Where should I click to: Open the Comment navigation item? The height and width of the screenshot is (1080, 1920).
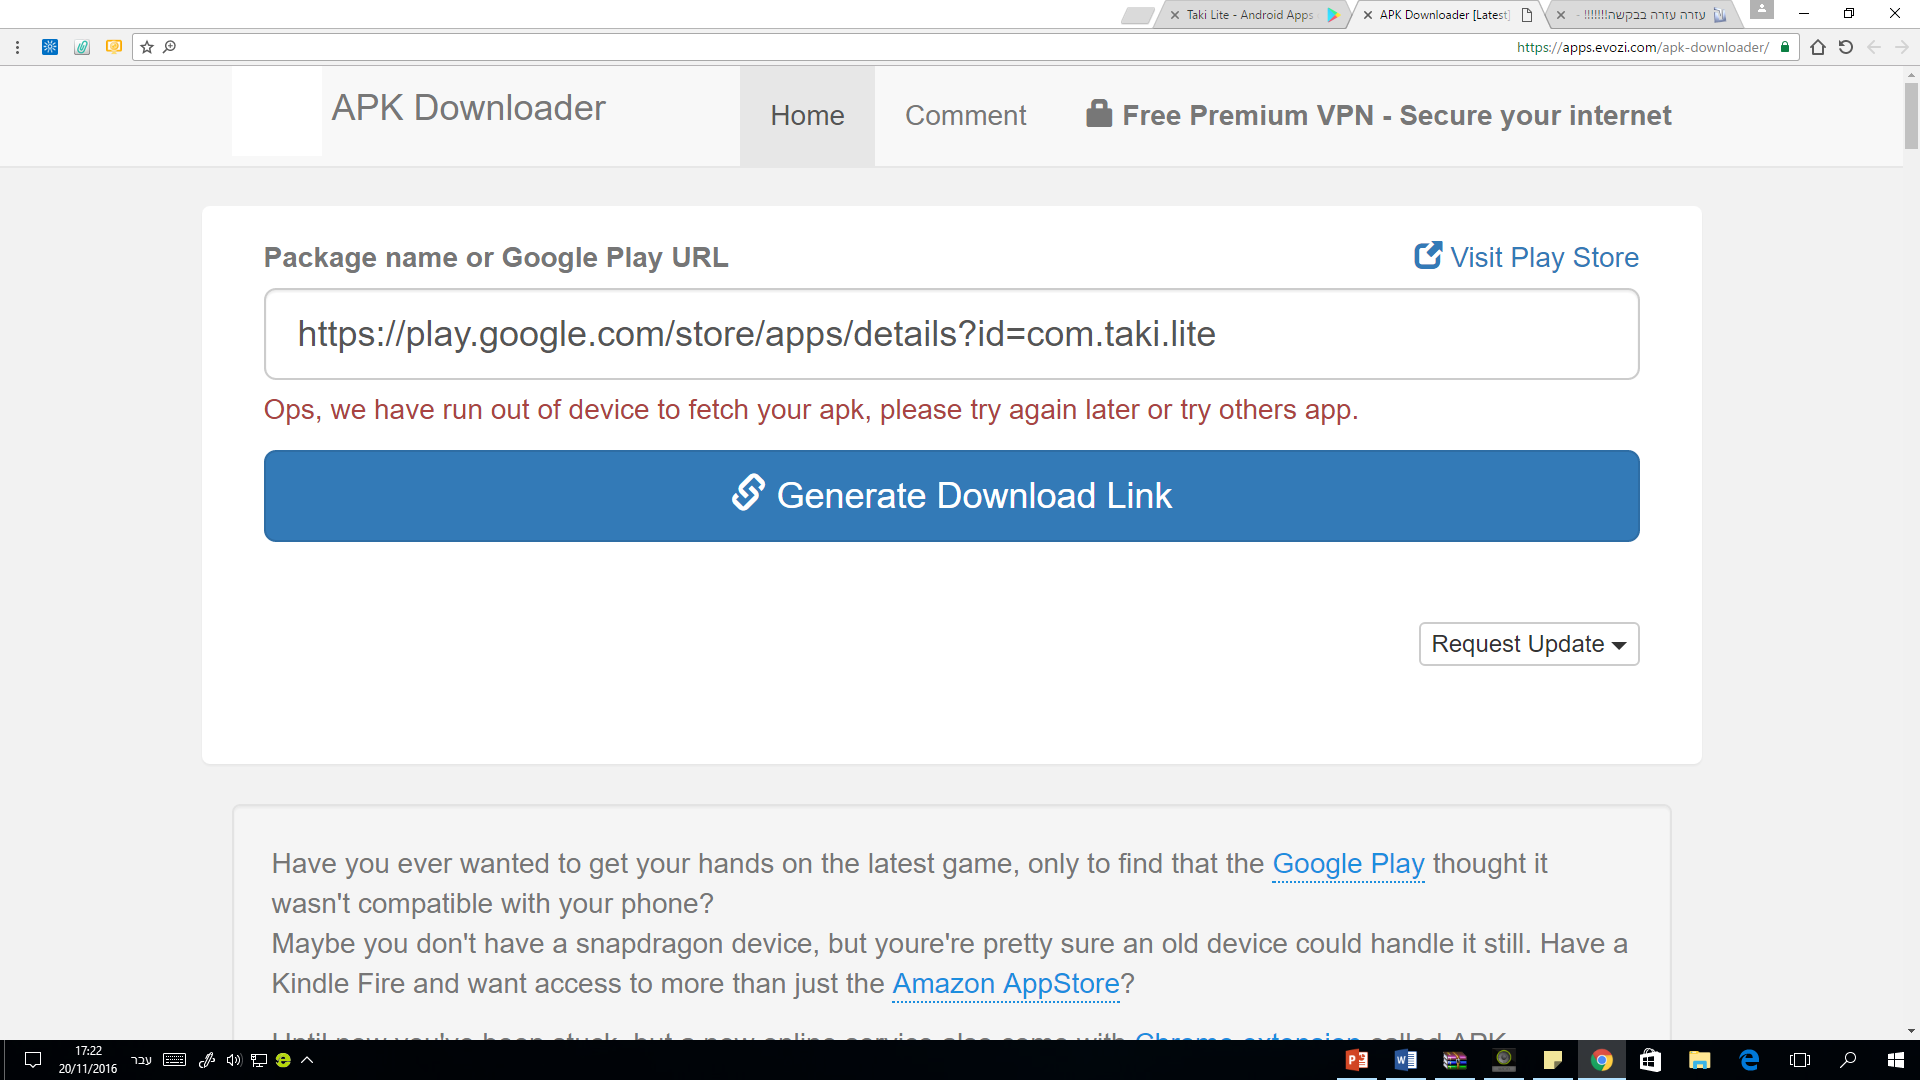(x=965, y=116)
